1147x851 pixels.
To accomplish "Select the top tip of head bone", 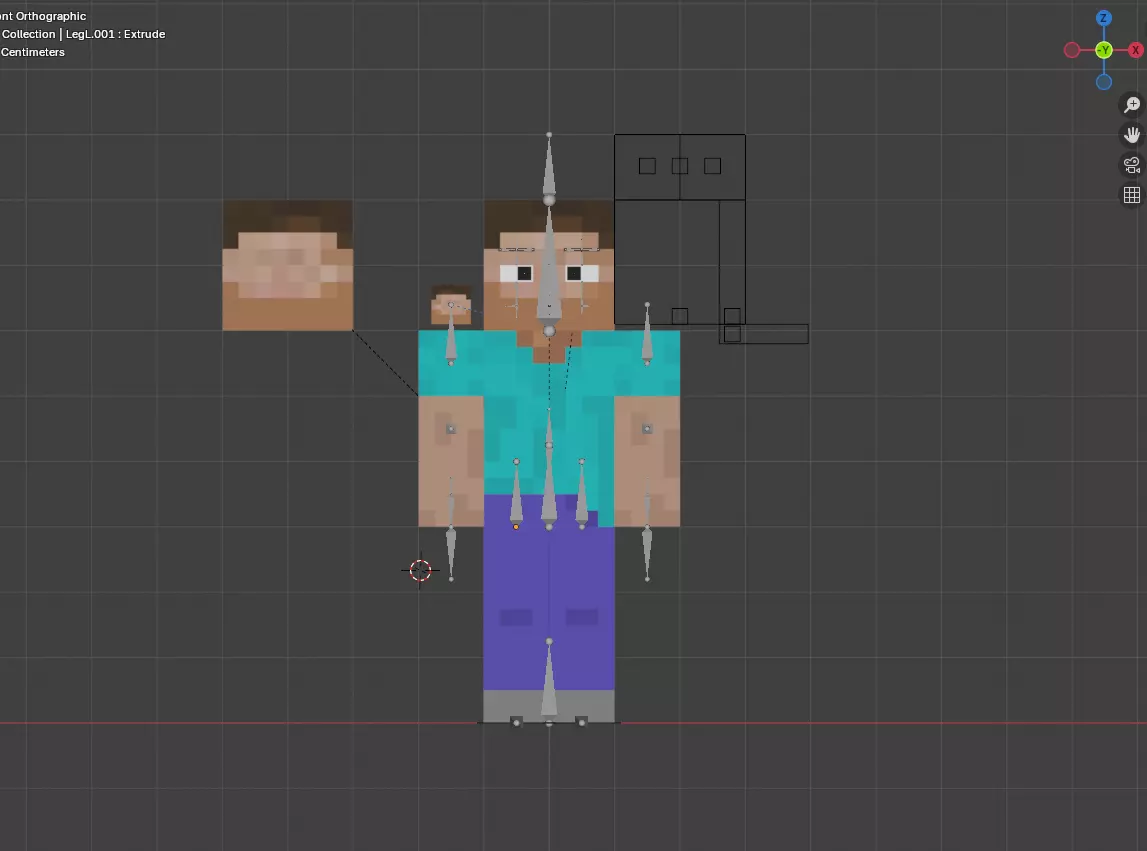I will coord(549,135).
